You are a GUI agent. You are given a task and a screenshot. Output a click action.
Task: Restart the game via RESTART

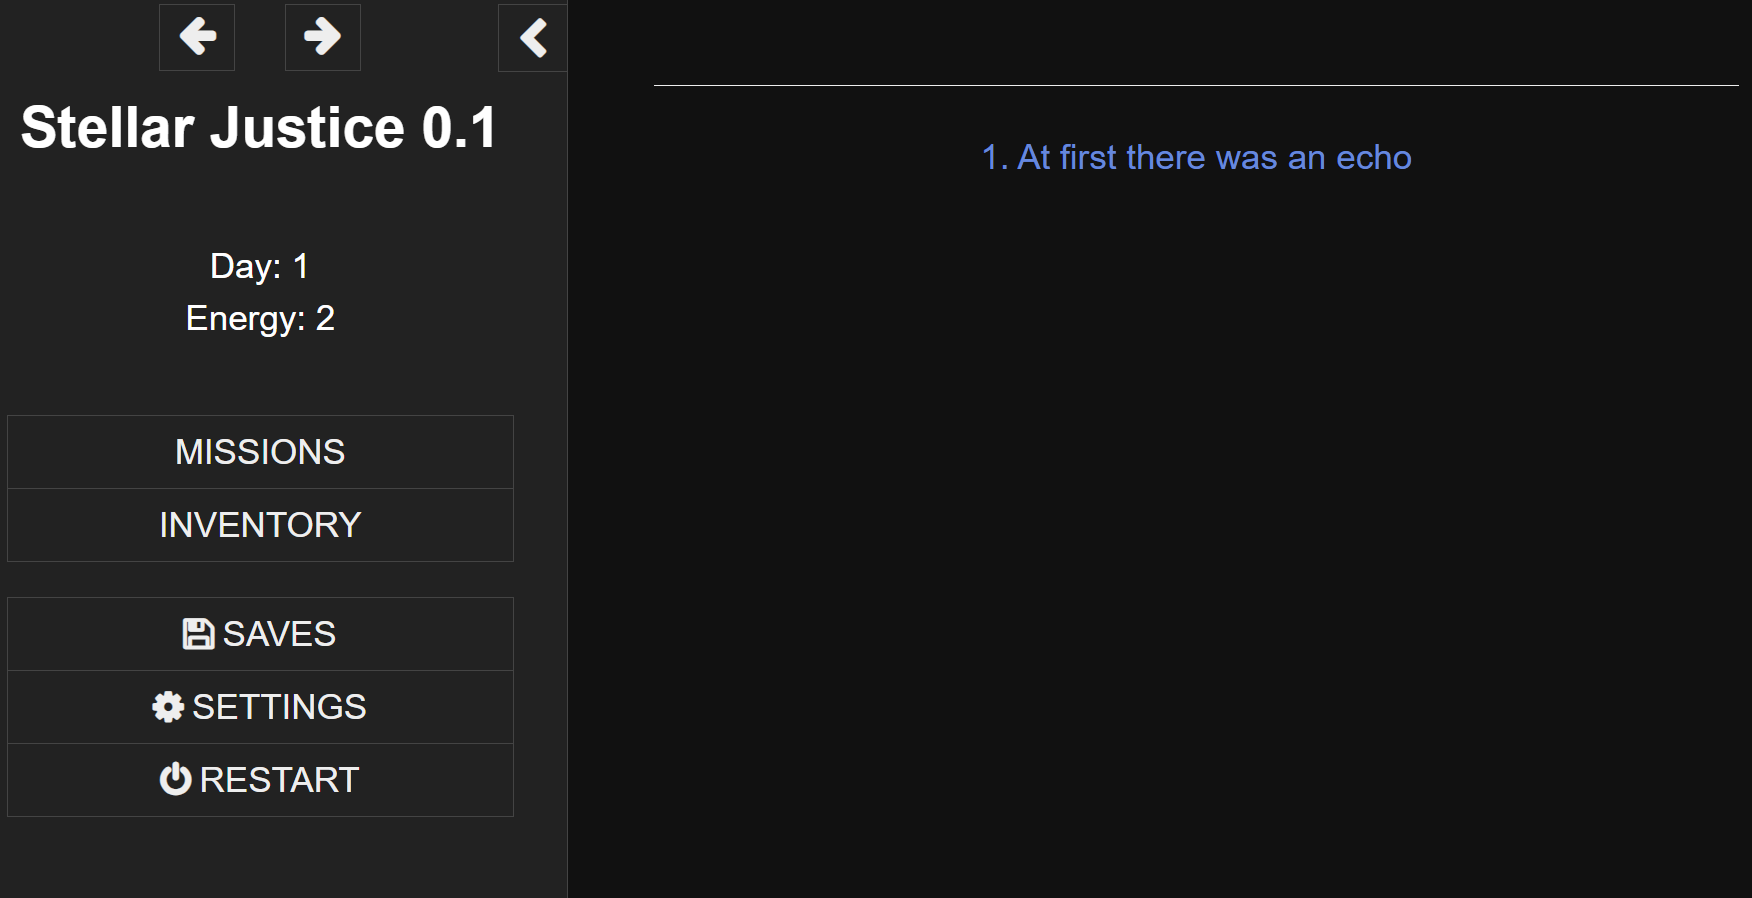tap(260, 780)
